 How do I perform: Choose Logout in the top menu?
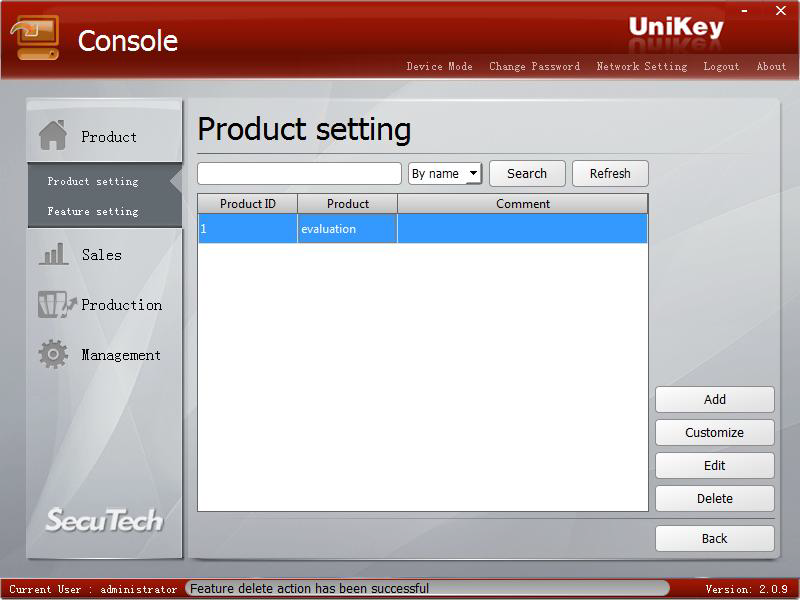pos(721,66)
